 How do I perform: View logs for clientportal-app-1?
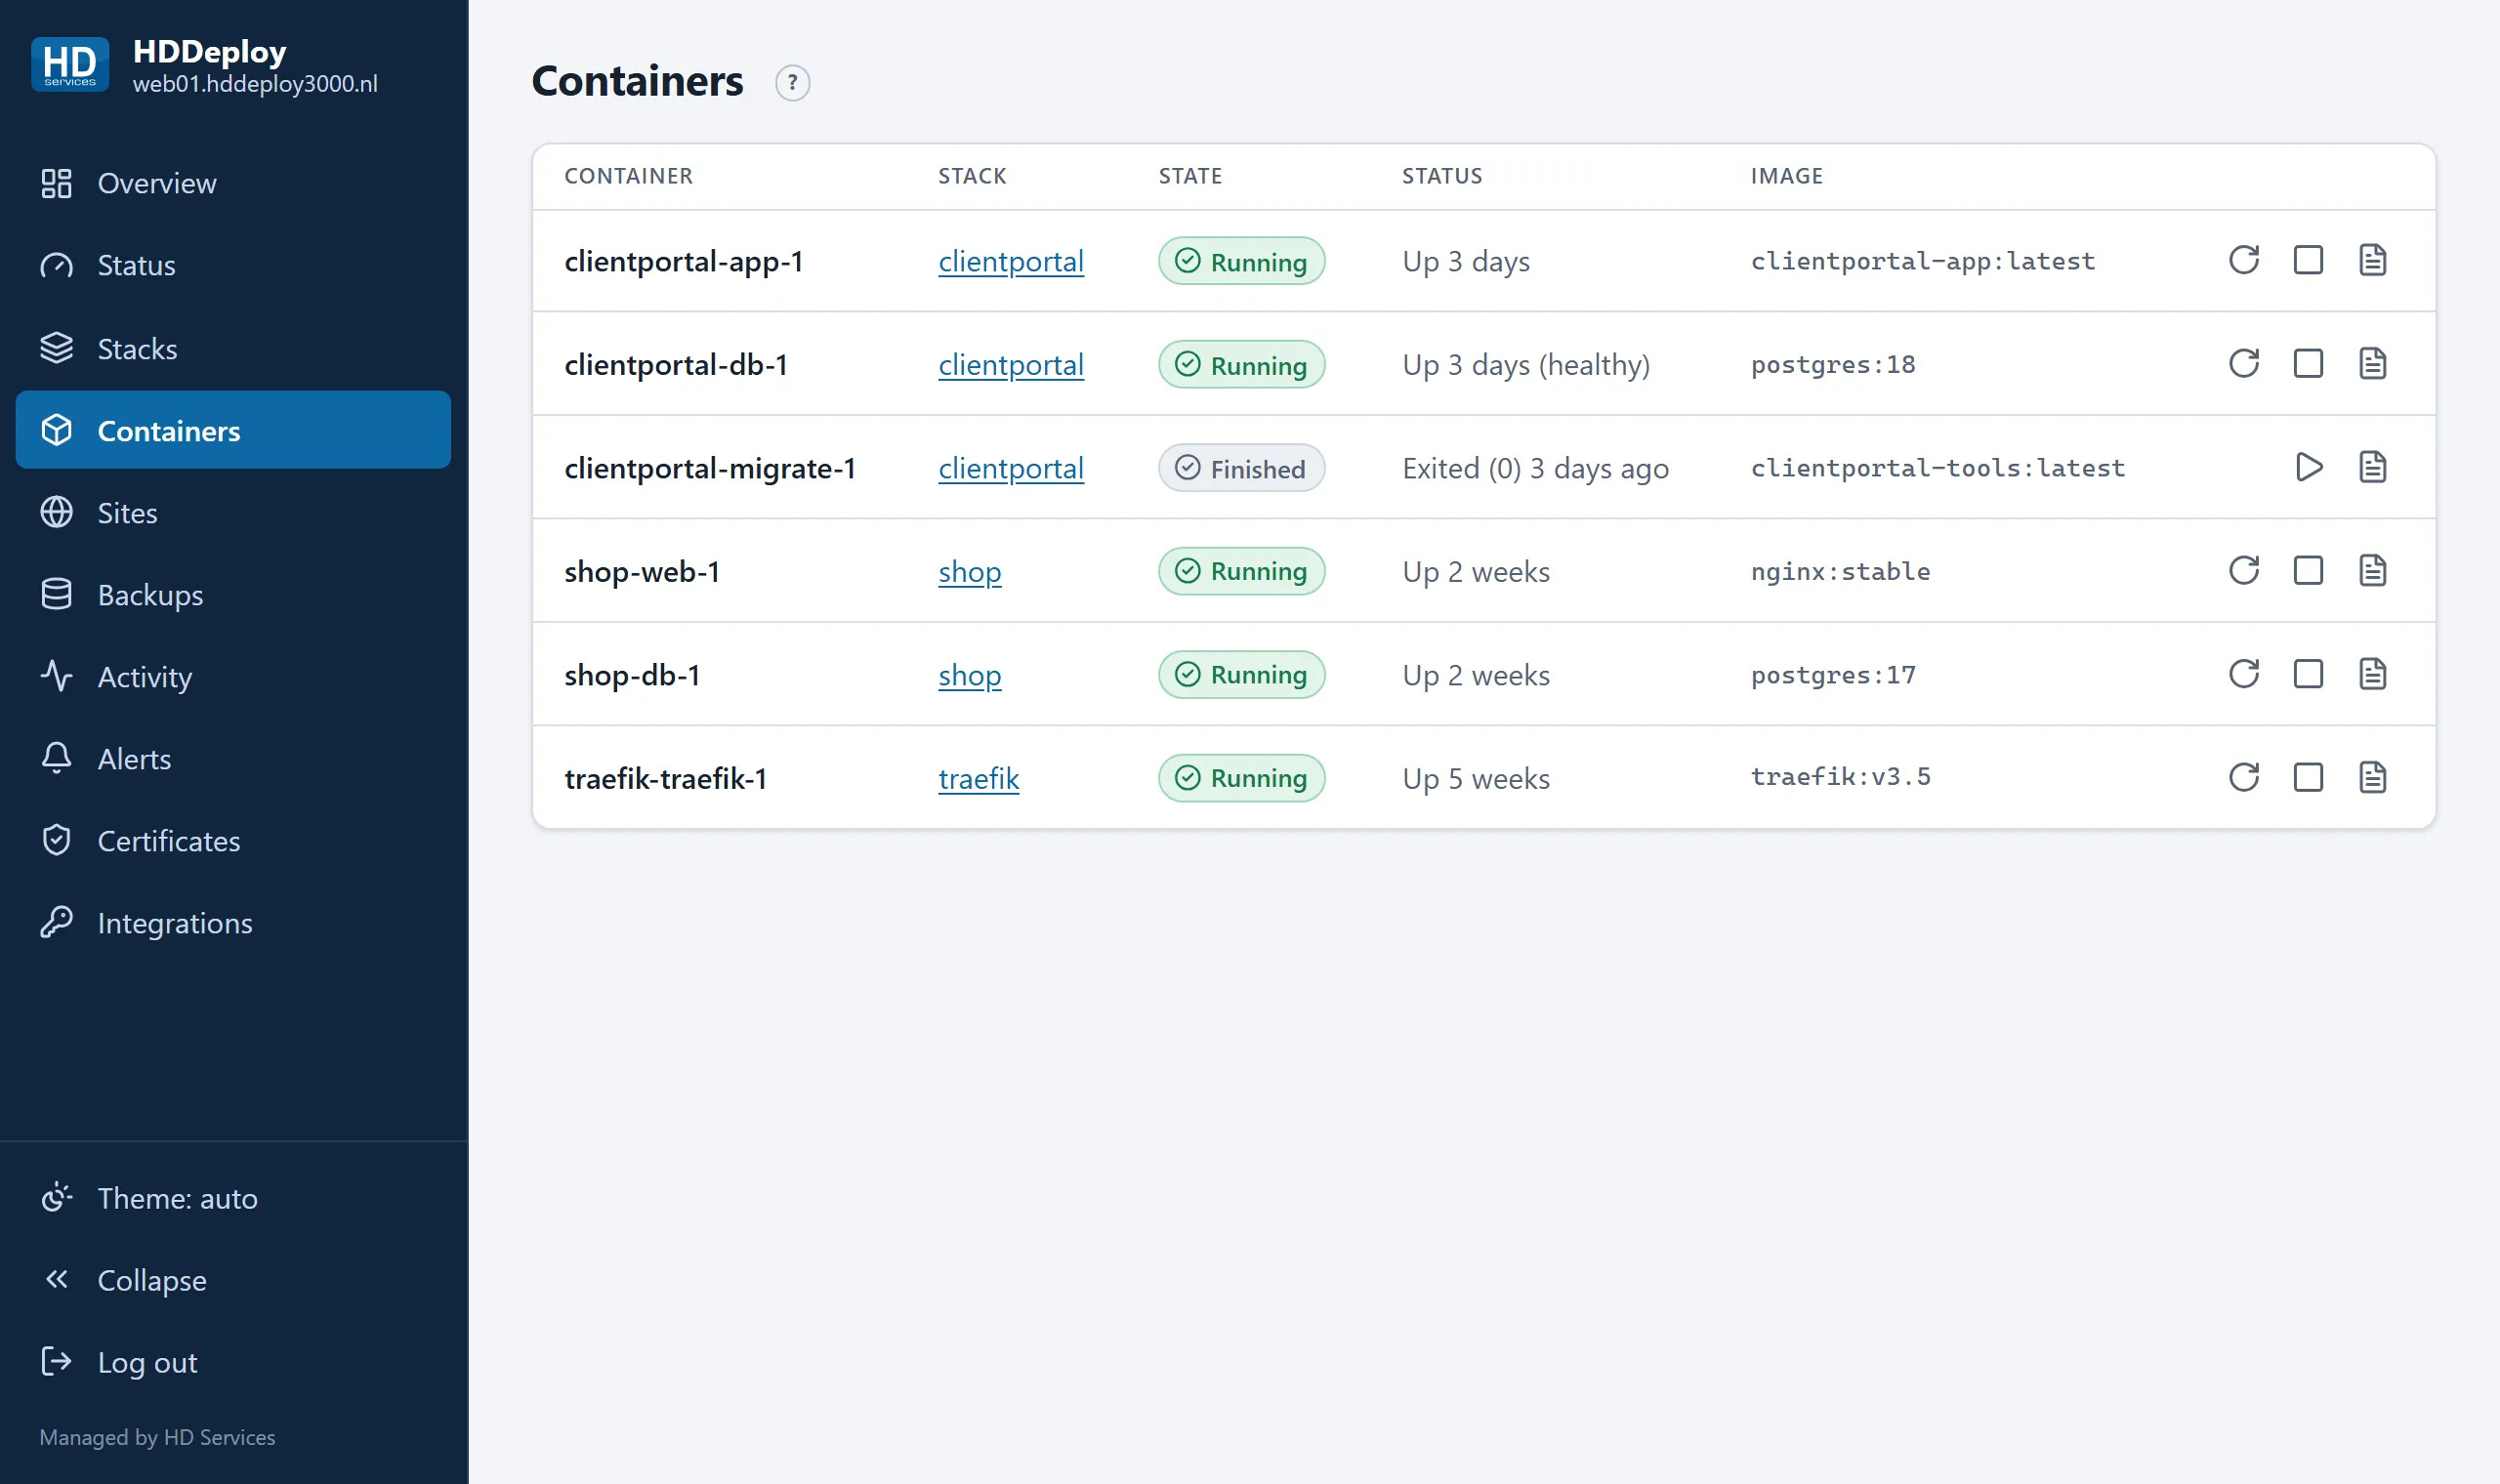(x=2372, y=260)
